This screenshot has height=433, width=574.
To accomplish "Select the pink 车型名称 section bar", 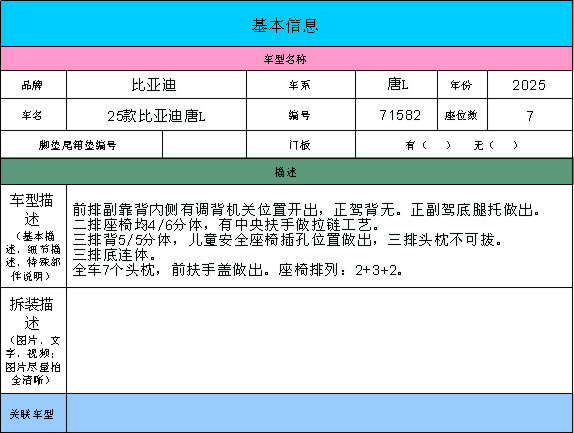I will pos(286,59).
